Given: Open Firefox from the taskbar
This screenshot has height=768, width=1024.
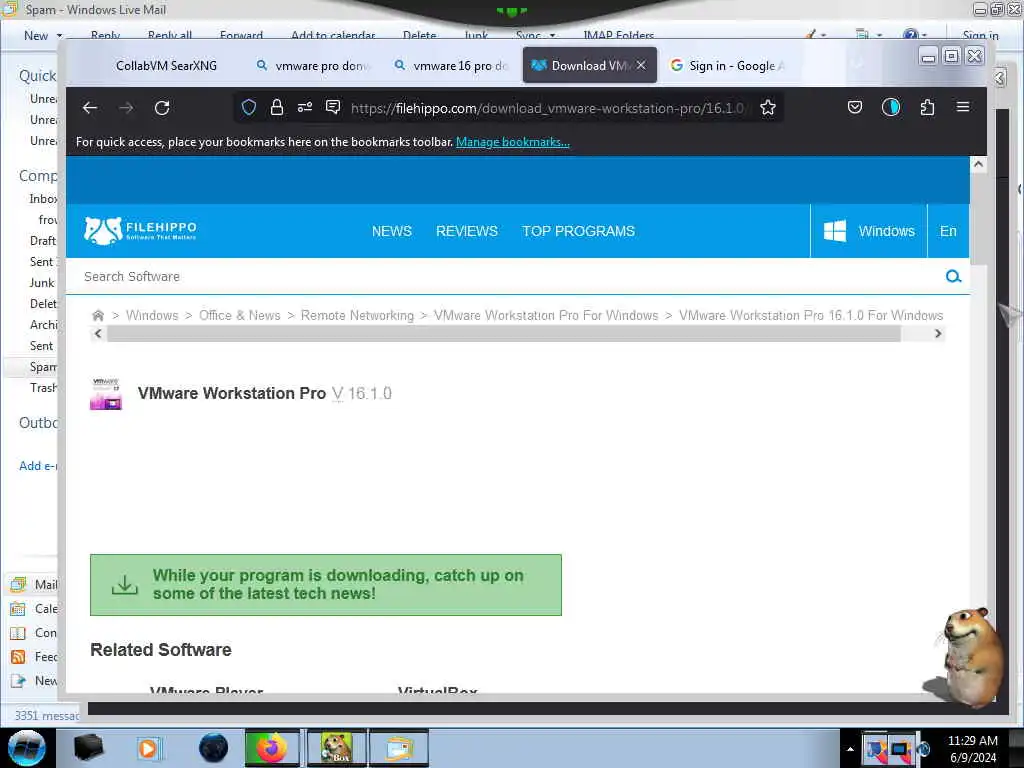Looking at the screenshot, I should 272,748.
